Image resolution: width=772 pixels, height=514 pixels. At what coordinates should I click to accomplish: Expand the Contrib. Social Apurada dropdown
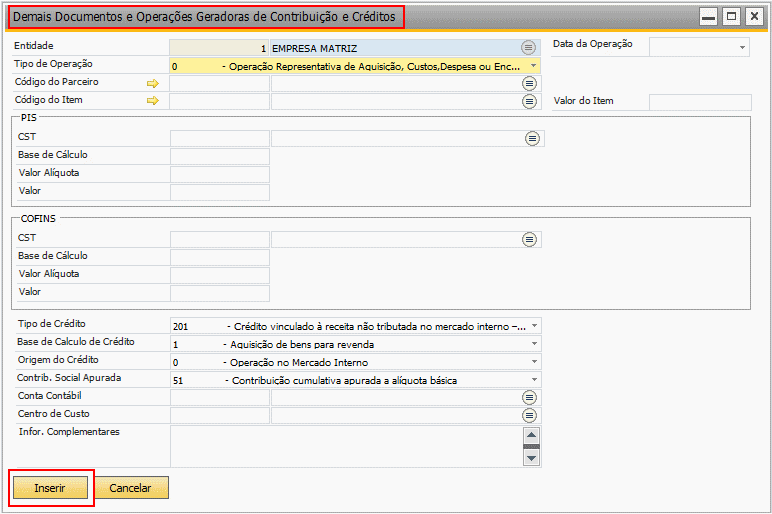(534, 380)
